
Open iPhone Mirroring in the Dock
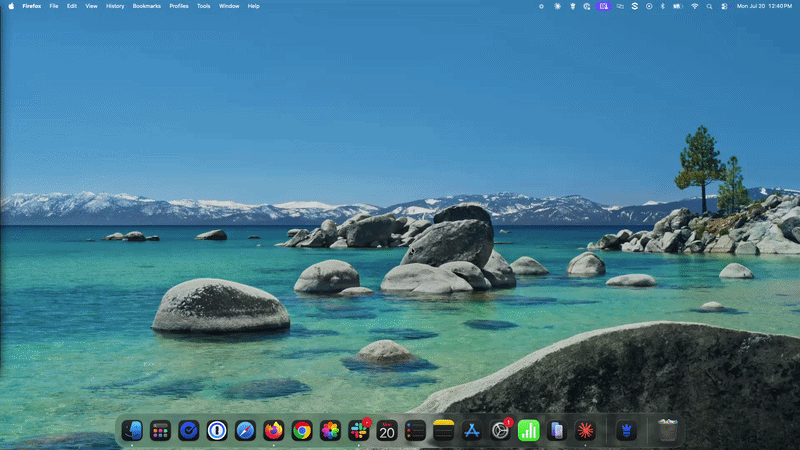click(x=557, y=431)
